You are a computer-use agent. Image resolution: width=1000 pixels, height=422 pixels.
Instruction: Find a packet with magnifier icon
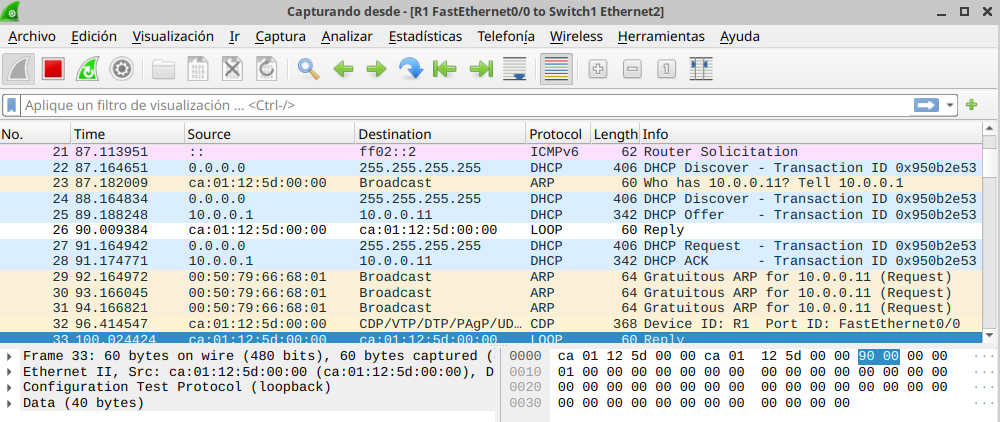coord(309,69)
